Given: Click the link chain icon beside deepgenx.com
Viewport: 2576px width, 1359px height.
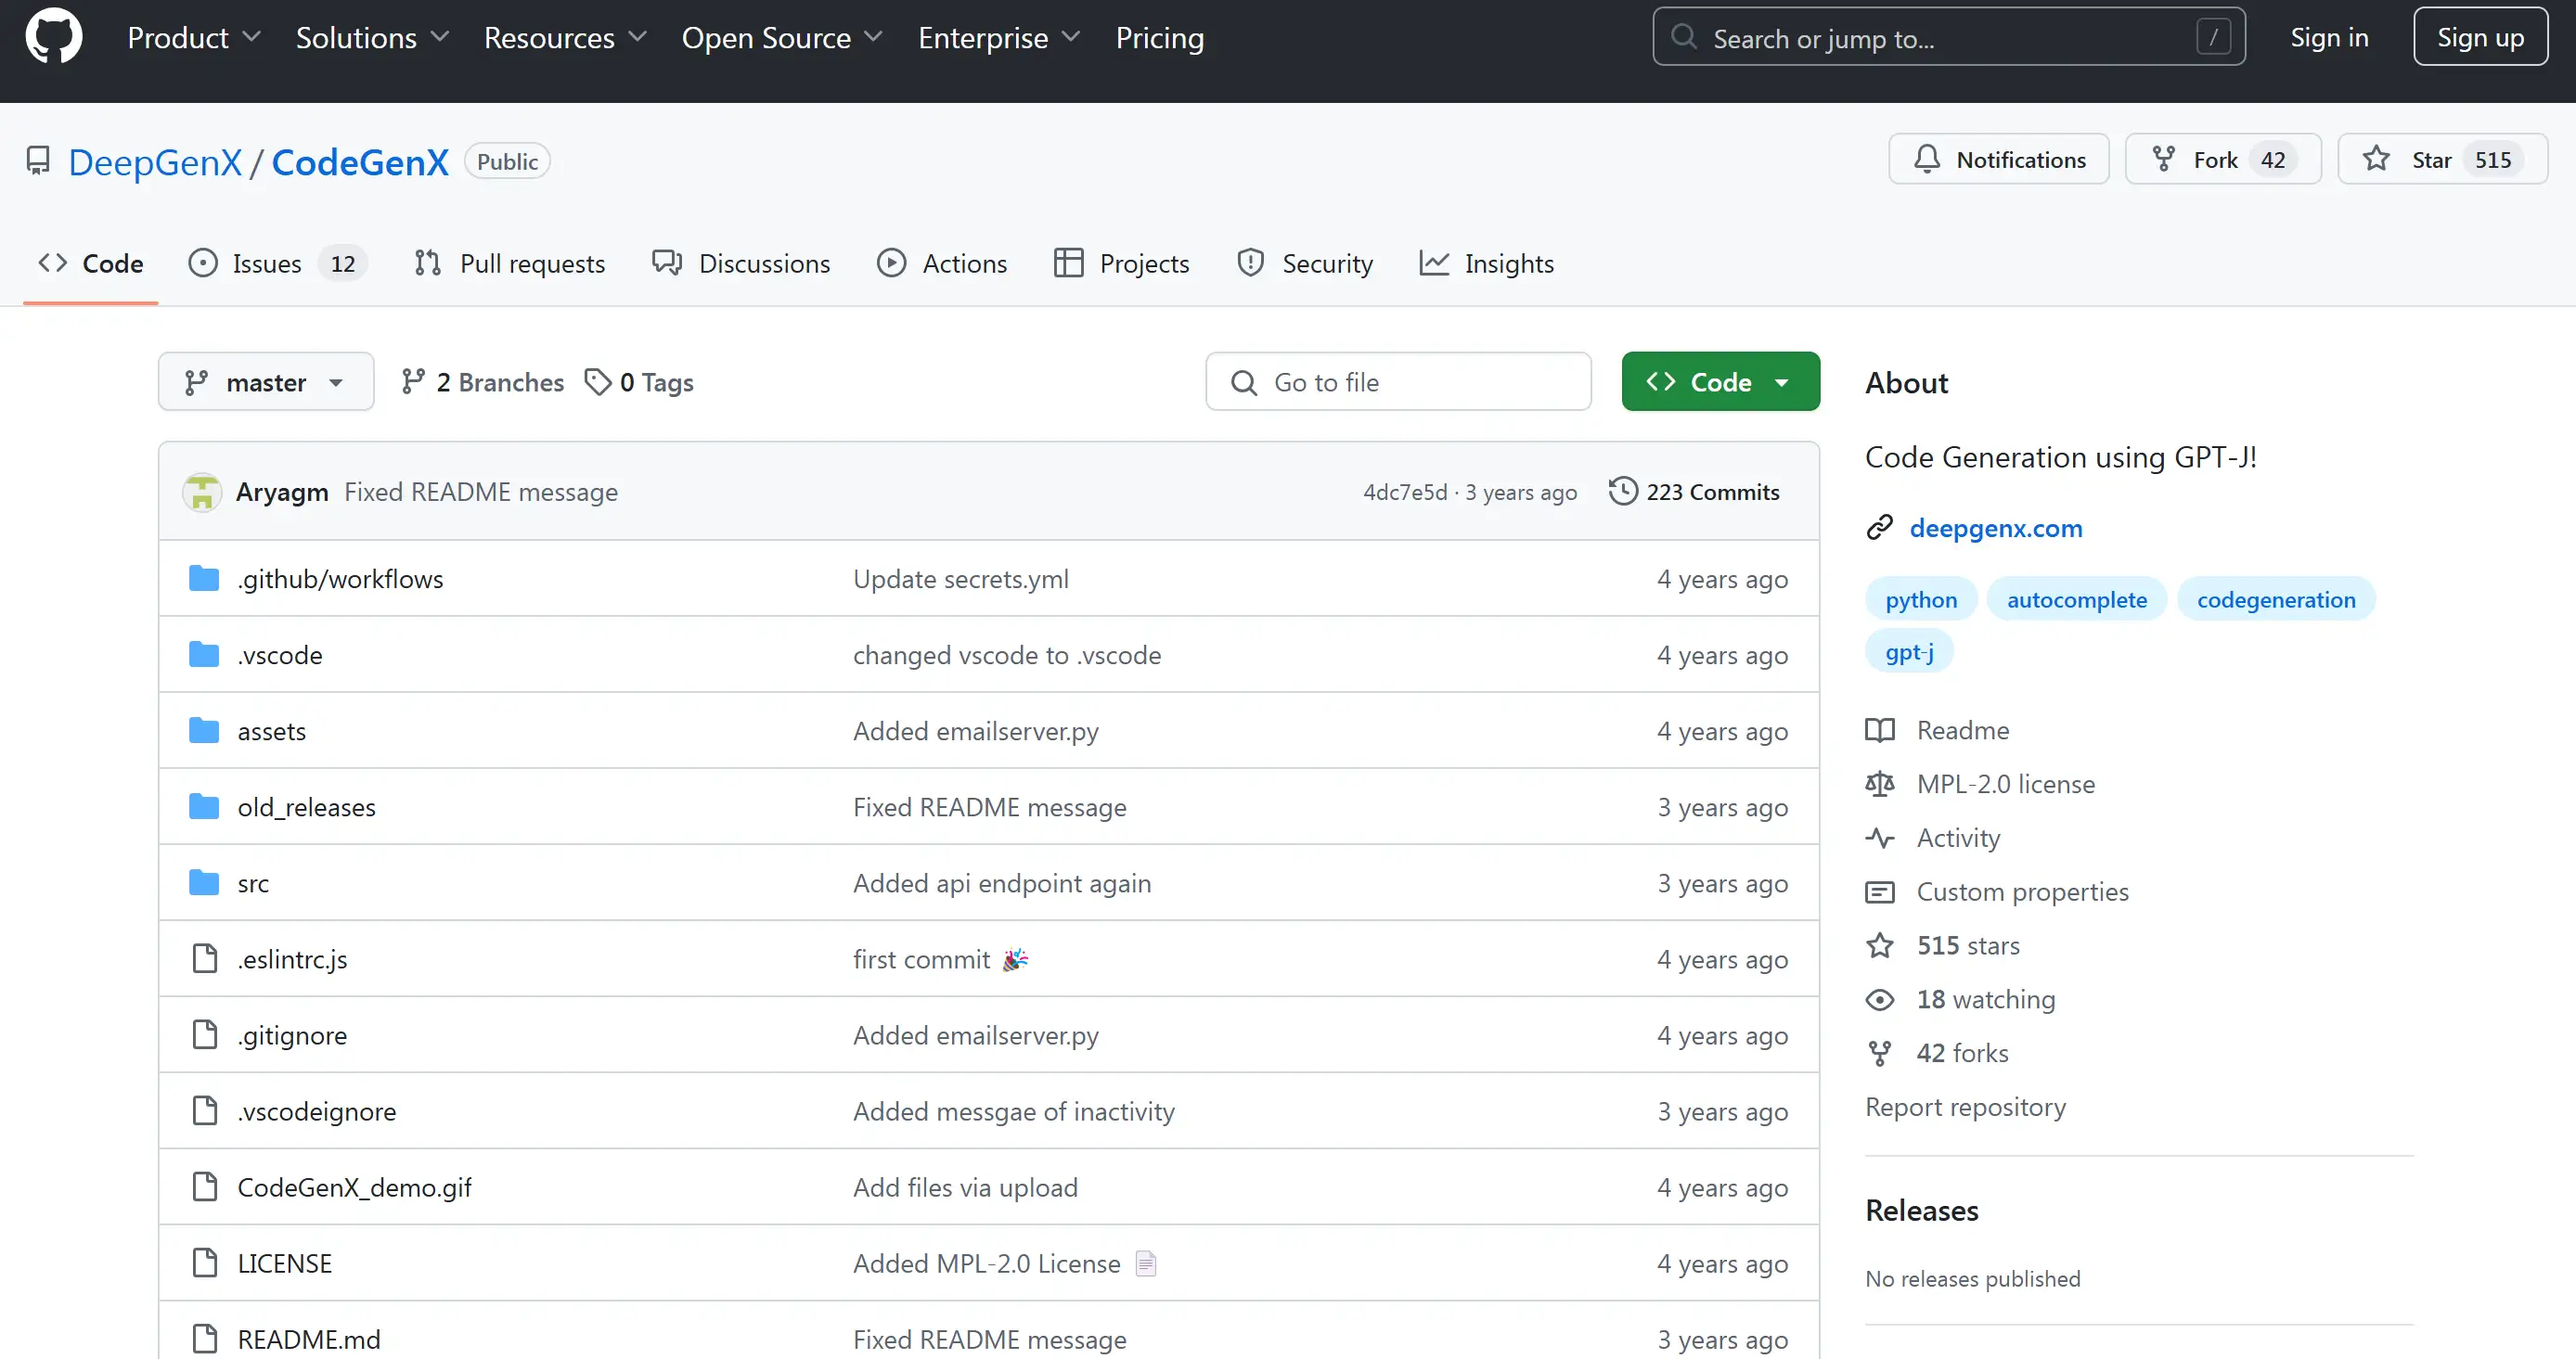Looking at the screenshot, I should pyautogui.click(x=1880, y=528).
